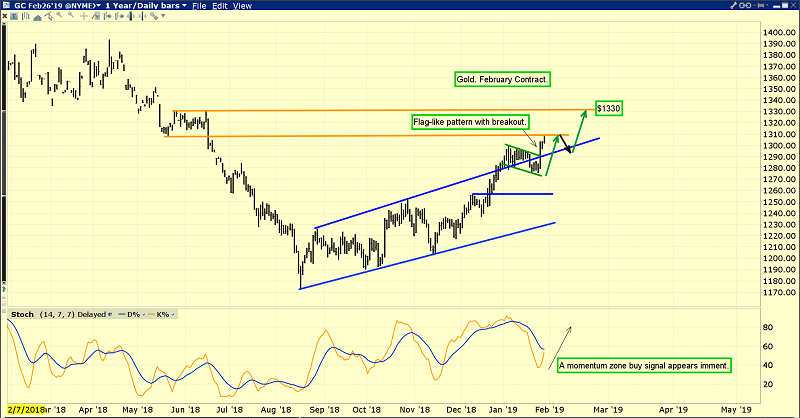The width and height of the screenshot is (800, 418).
Task: Click the bar chart type icon
Action: click(x=26, y=16)
